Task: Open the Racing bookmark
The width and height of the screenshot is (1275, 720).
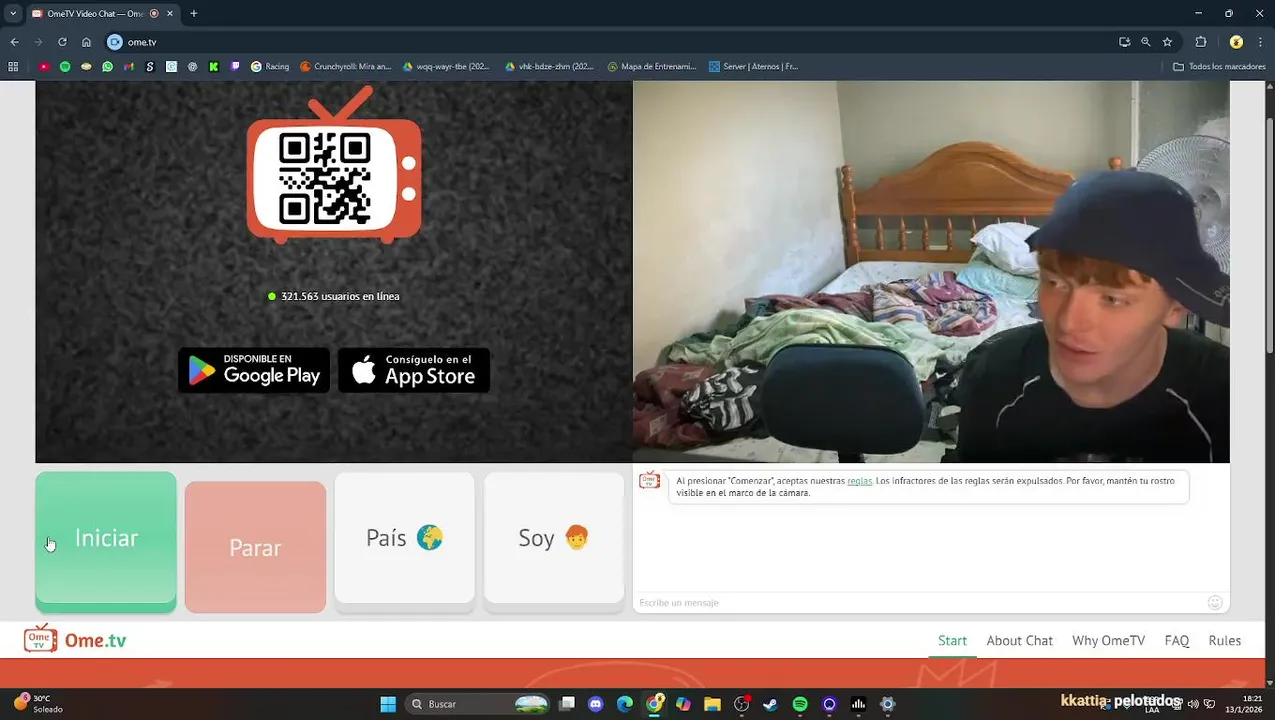Action: coord(270,66)
